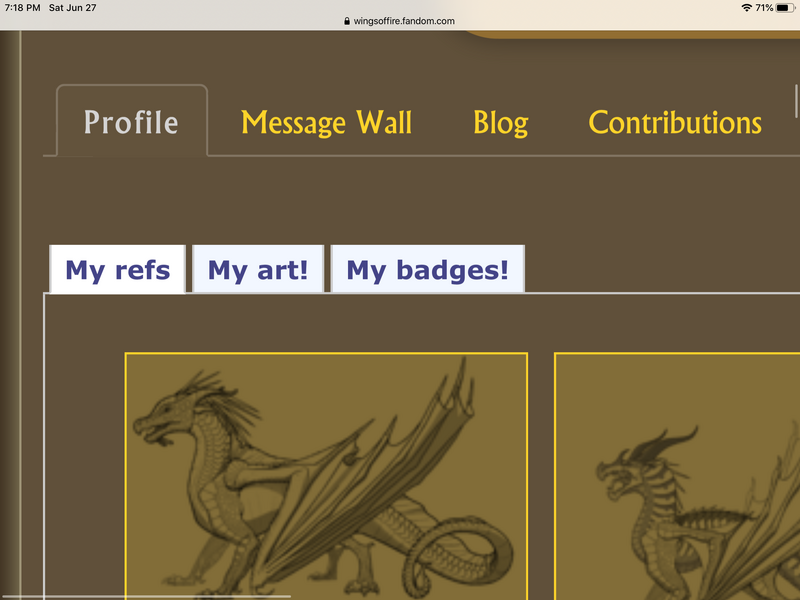
Task: Tap the 7:18 PM clock in status bar
Action: point(22,8)
